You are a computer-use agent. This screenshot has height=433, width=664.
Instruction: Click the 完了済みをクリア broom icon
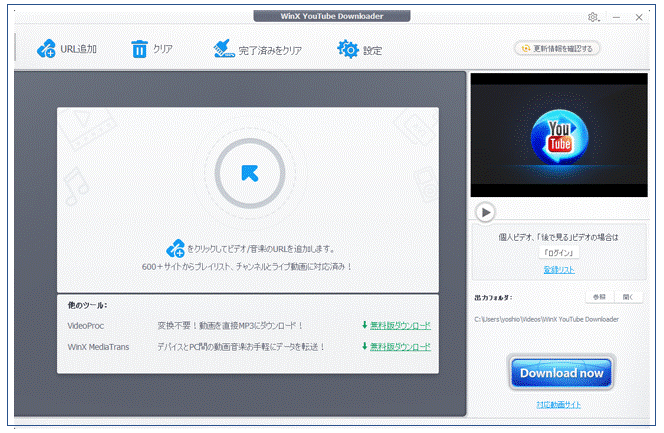coord(224,49)
